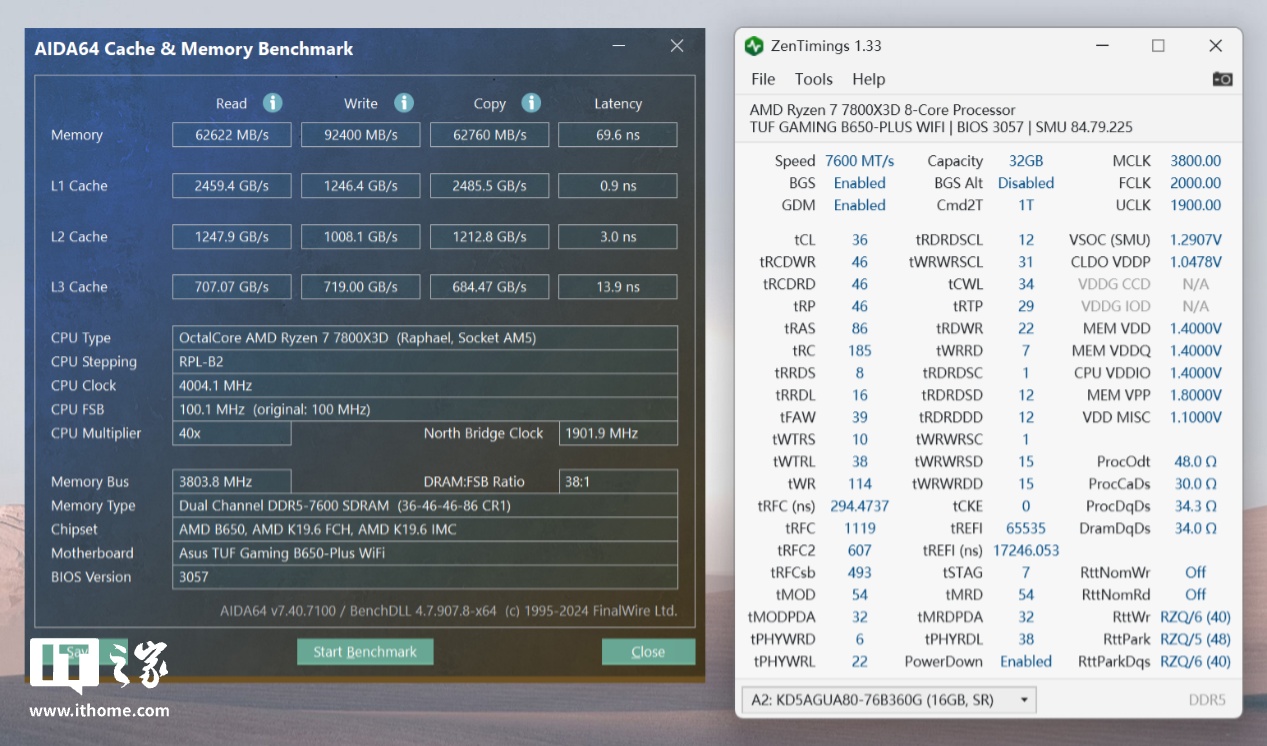This screenshot has height=746, width=1267.
Task: Click the info icon beside Read
Action: (272, 103)
